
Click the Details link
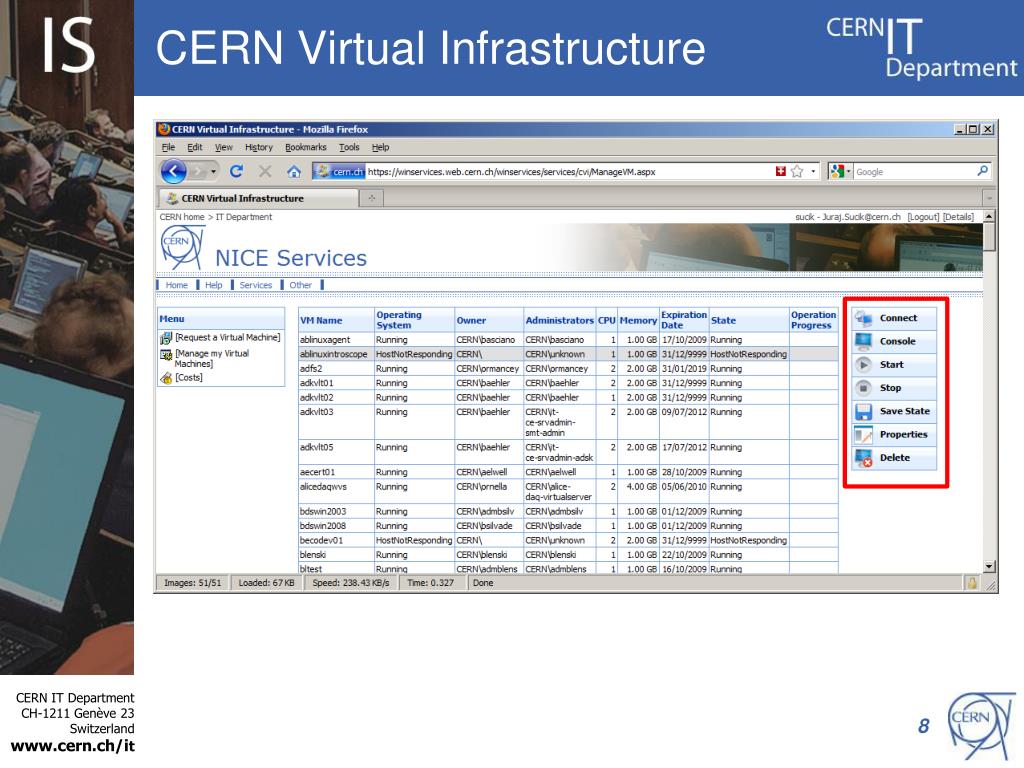[958, 217]
